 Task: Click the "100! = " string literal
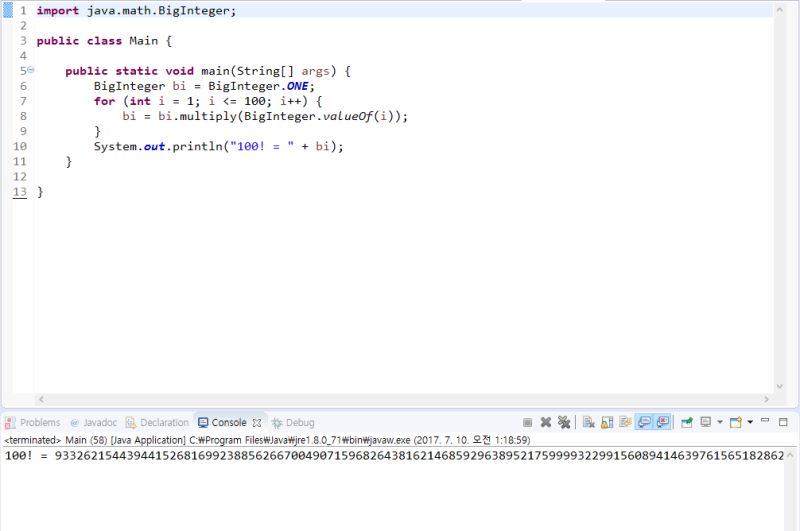coord(262,146)
